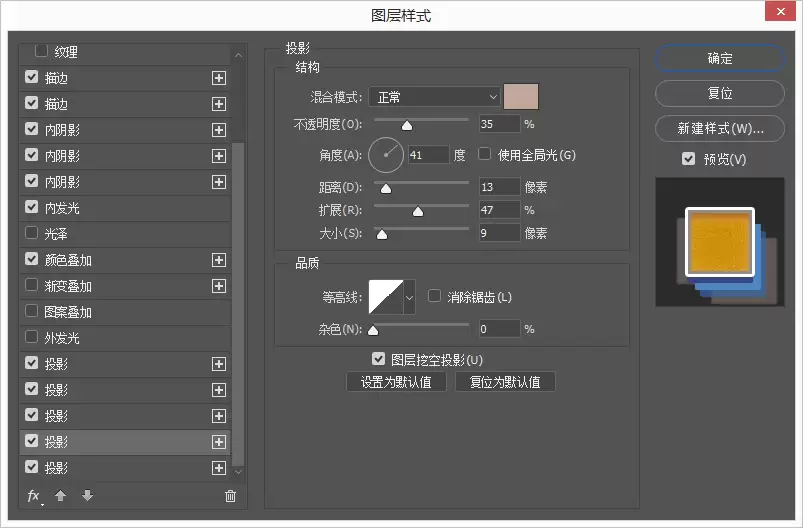Image resolution: width=803 pixels, height=528 pixels.
Task: Uncheck 图层挖空投影 checkbox
Action: pos(378,359)
